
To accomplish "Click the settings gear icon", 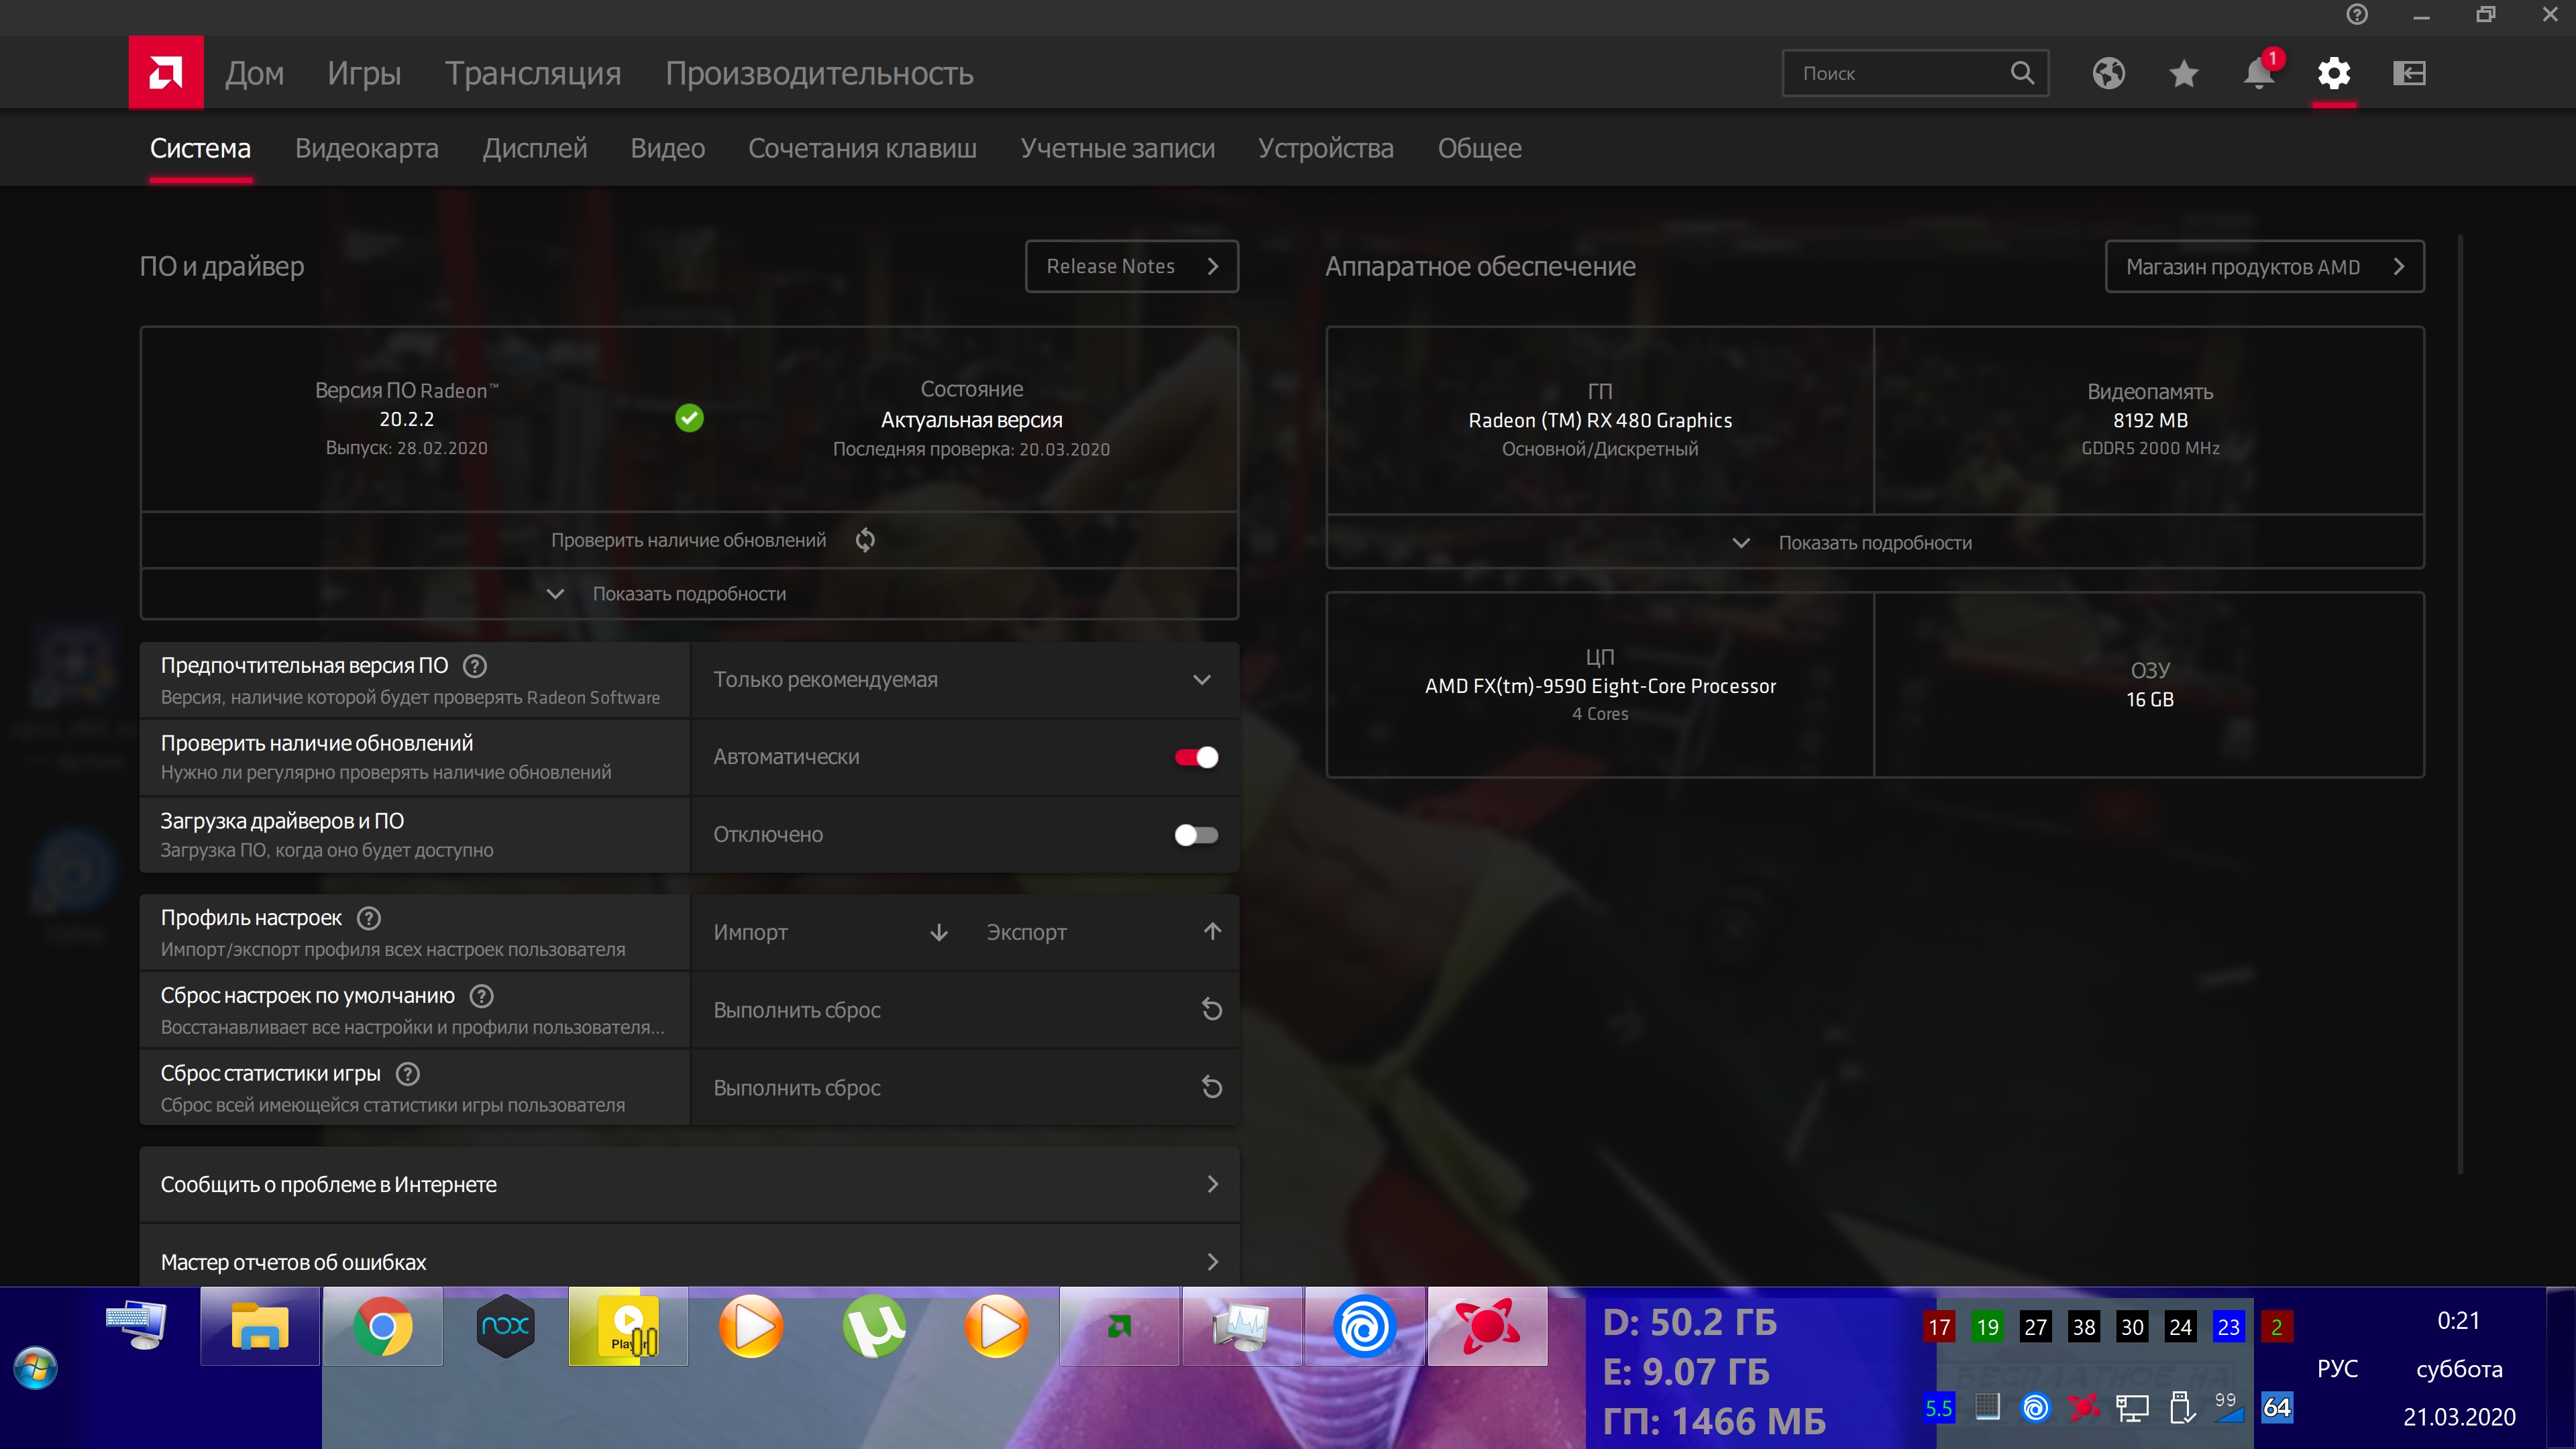I will click(x=2334, y=73).
